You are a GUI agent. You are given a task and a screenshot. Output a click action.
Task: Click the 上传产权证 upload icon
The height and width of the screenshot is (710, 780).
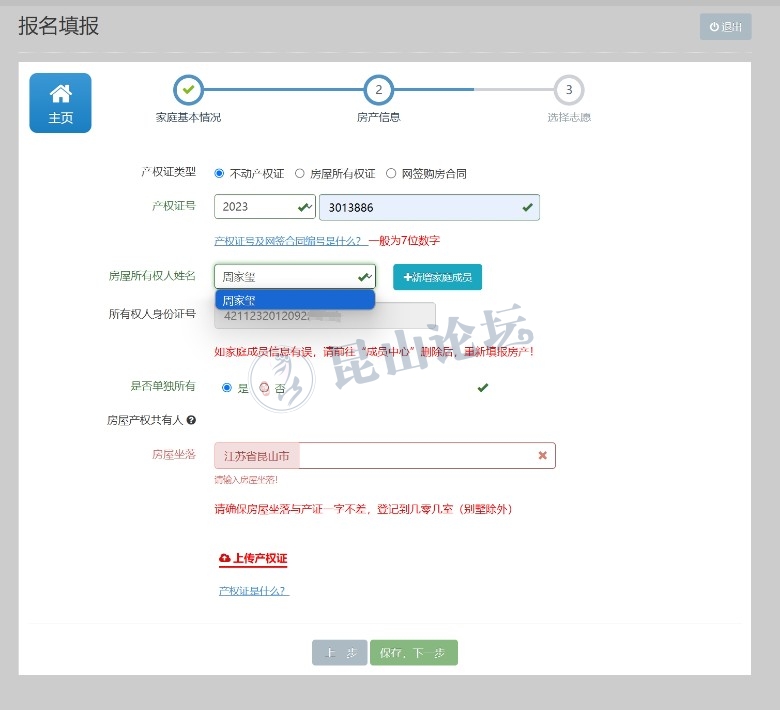click(x=224, y=558)
